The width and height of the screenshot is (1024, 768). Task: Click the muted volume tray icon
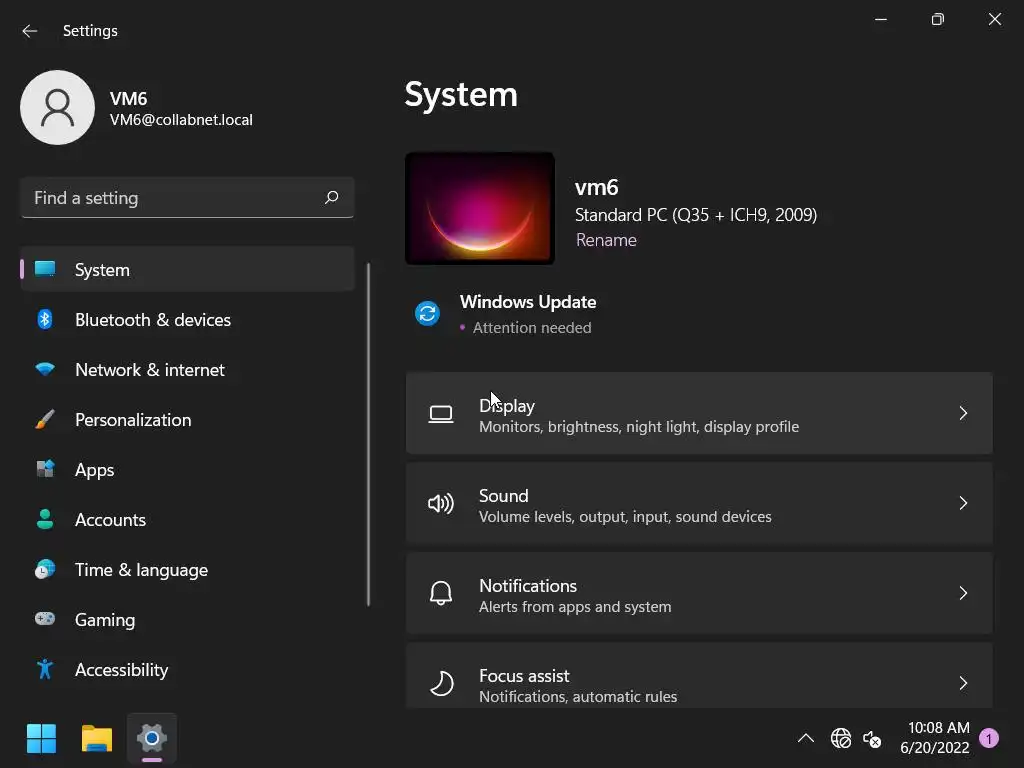coord(872,739)
